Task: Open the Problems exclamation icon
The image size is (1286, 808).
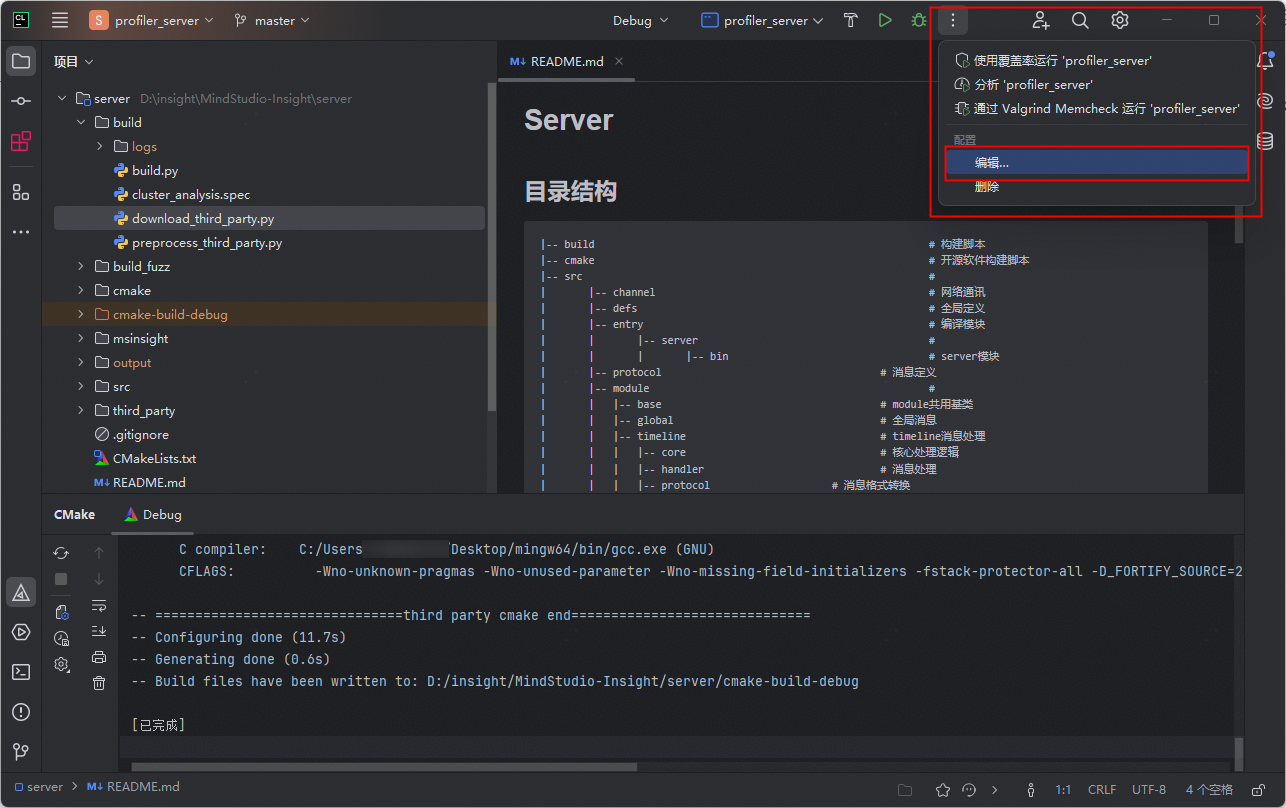Action: pos(21,712)
